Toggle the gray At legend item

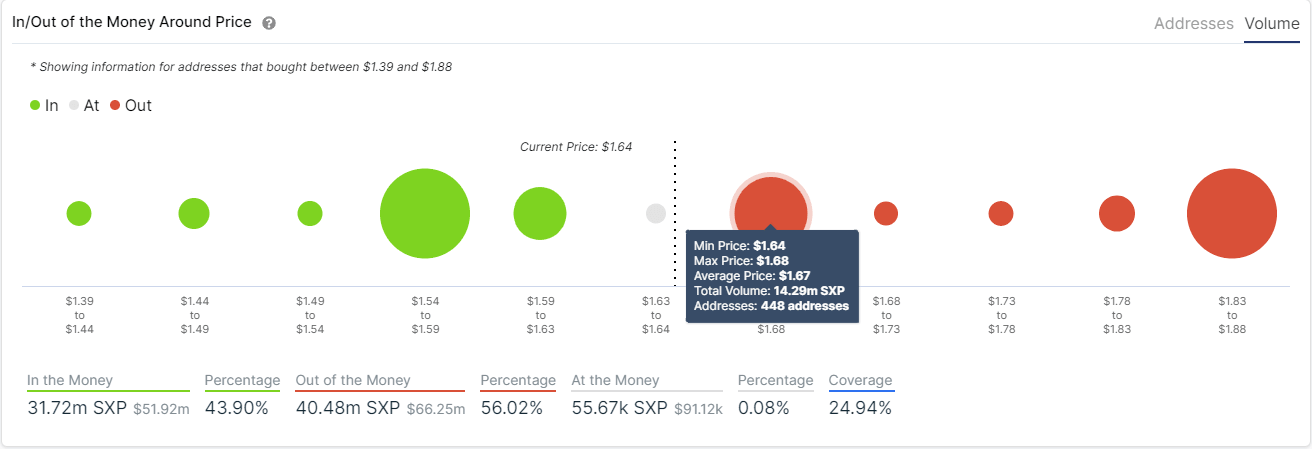tap(84, 105)
